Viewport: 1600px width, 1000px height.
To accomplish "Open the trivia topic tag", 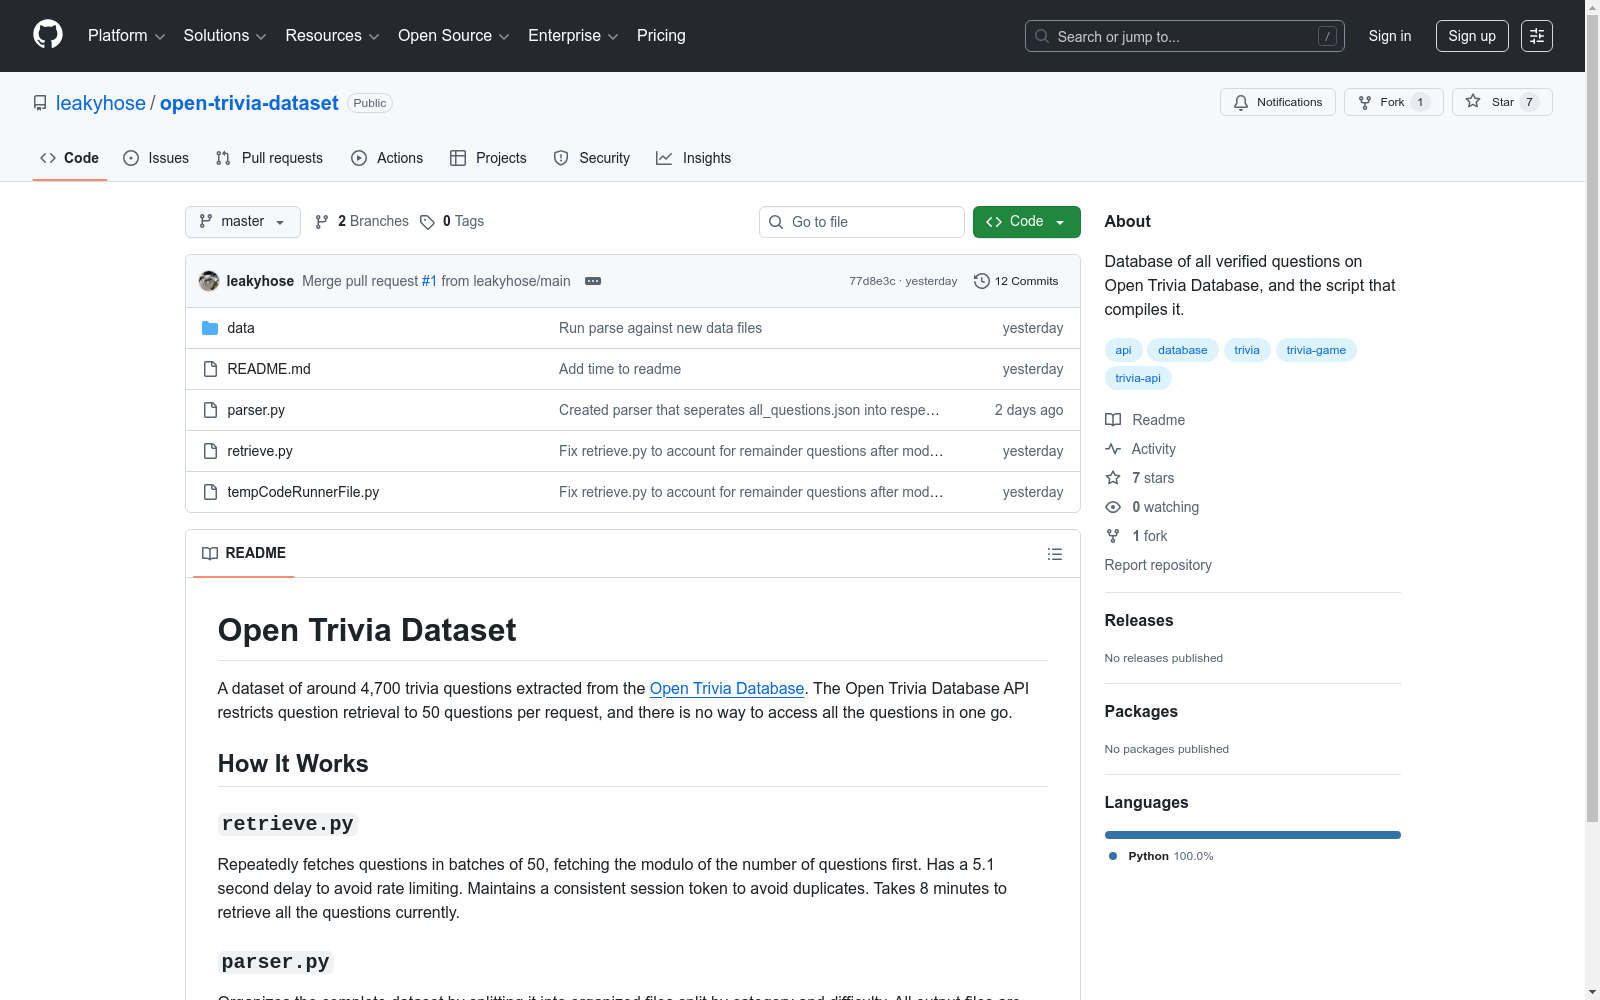I will tap(1247, 350).
